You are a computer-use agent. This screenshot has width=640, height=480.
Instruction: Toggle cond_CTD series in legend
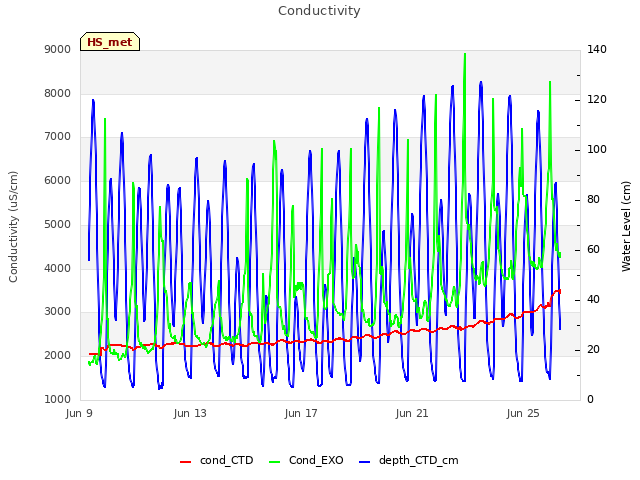click(217, 460)
